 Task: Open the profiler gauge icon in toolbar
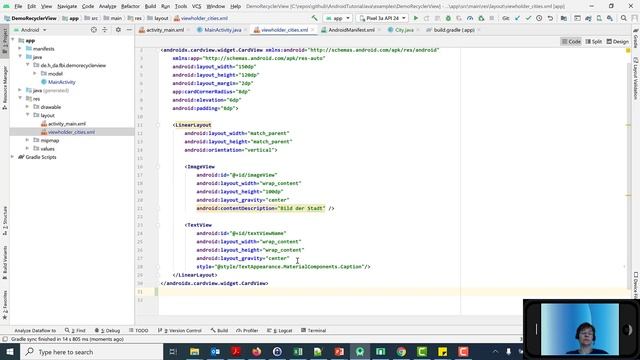pyautogui.click(x=470, y=18)
